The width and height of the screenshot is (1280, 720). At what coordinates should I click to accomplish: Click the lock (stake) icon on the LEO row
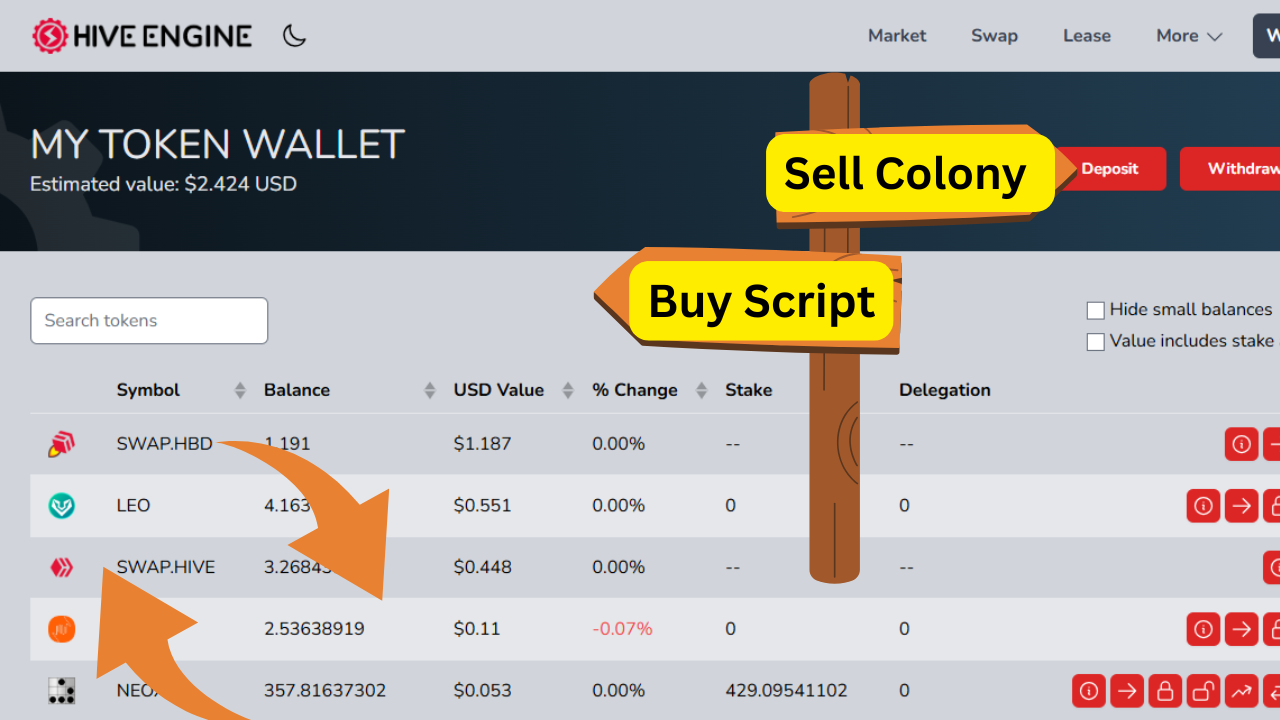pos(1279,506)
